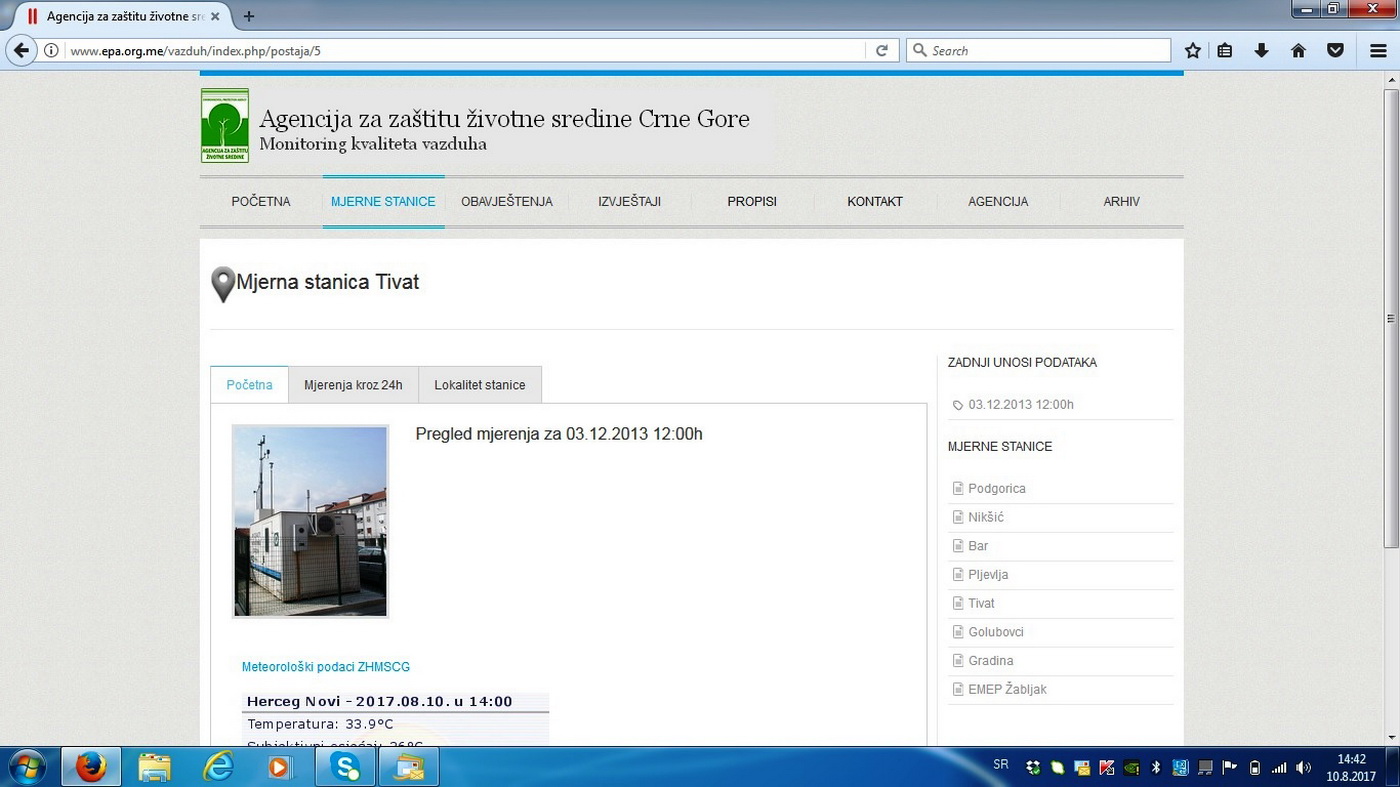1400x787 pixels.
Task: Open the Bar station link
Action: pos(978,546)
